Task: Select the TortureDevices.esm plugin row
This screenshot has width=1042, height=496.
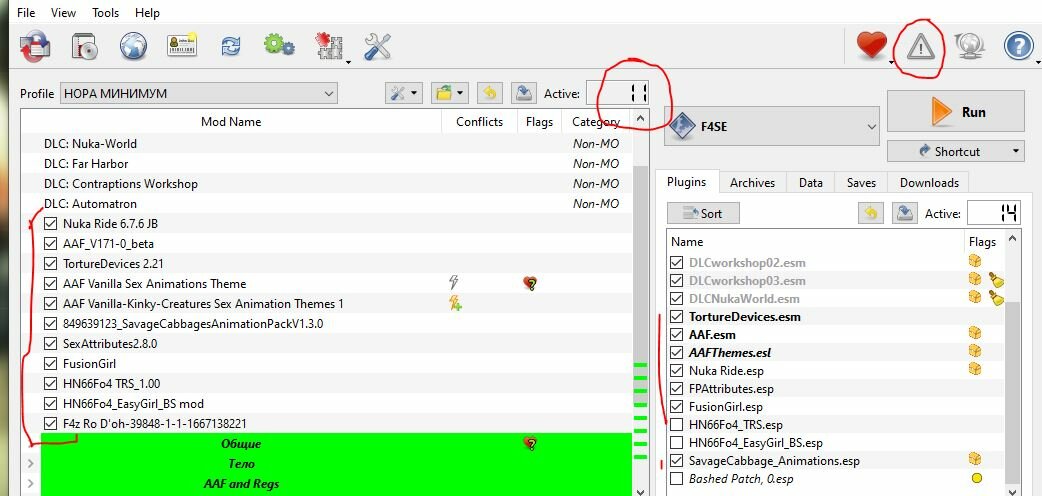Action: (x=835, y=316)
